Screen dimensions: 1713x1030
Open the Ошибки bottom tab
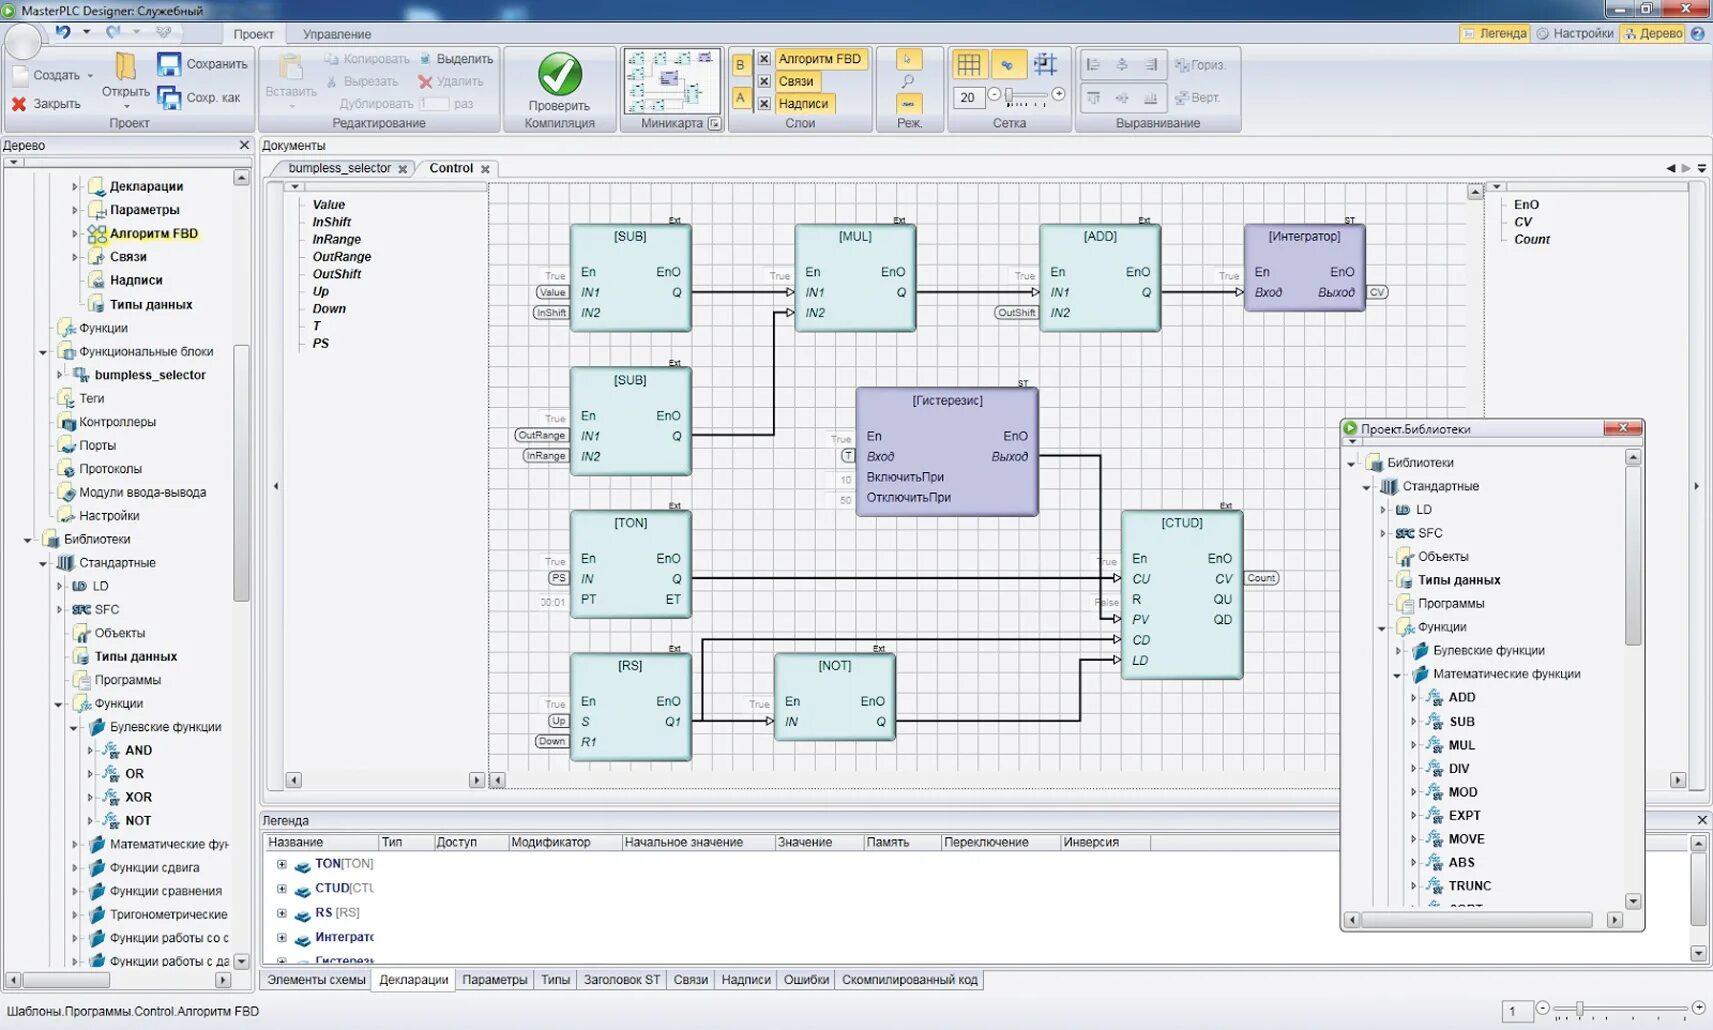(806, 980)
